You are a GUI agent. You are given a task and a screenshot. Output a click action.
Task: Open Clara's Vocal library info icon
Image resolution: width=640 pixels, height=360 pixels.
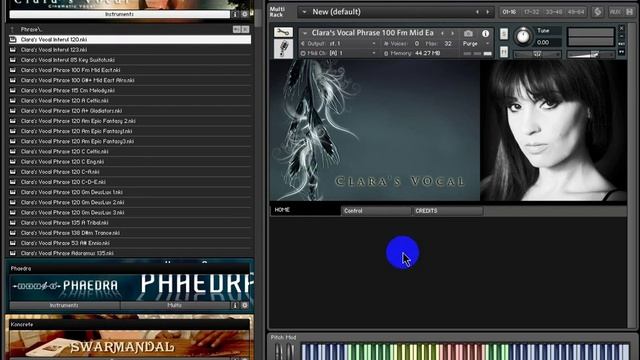point(235,14)
